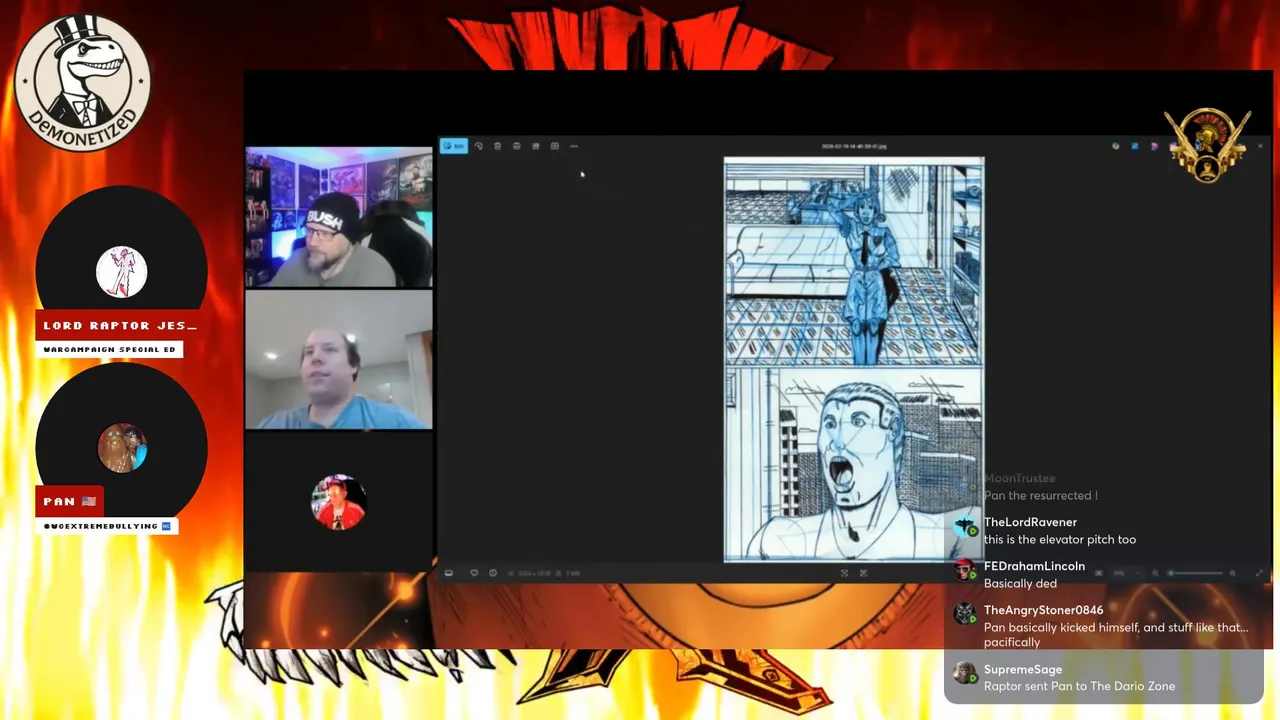Click the share icon in Photos toolbar
Image resolution: width=1280 pixels, height=720 pixels.
coord(535,146)
